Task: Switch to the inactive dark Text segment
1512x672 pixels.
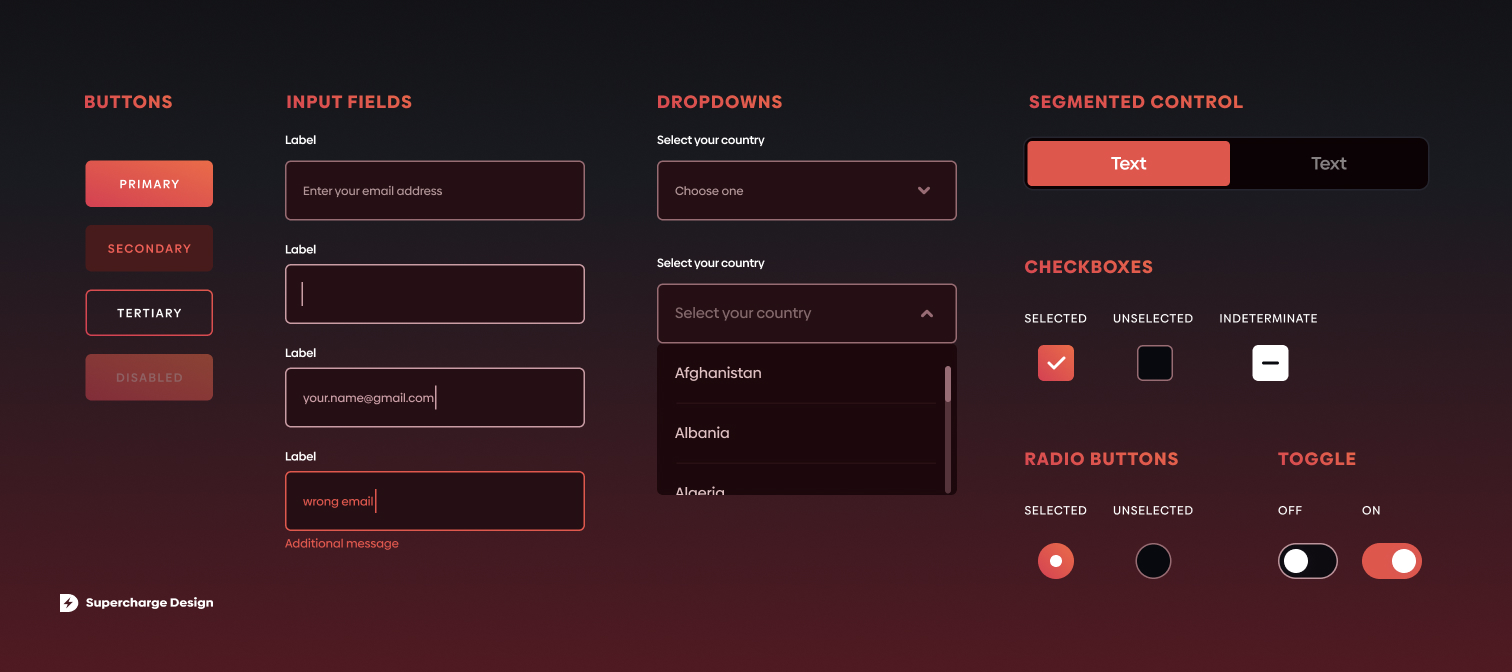Action: click(1328, 164)
